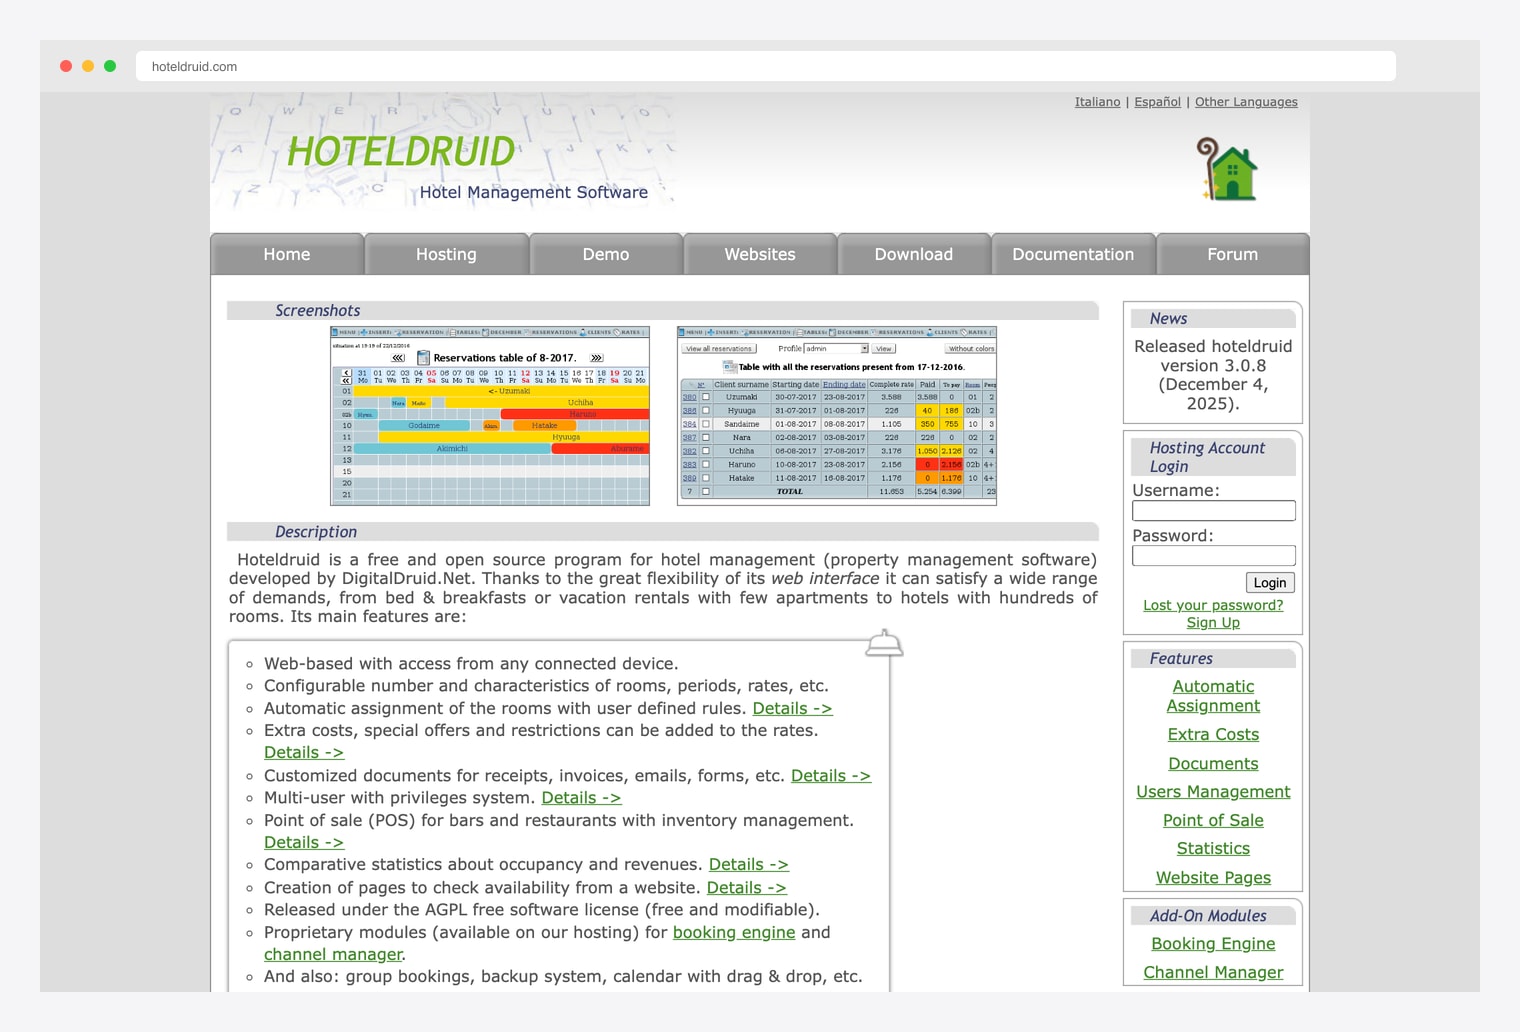The height and width of the screenshot is (1032, 1520).
Task: Switch language to Italiano
Action: point(1097,102)
